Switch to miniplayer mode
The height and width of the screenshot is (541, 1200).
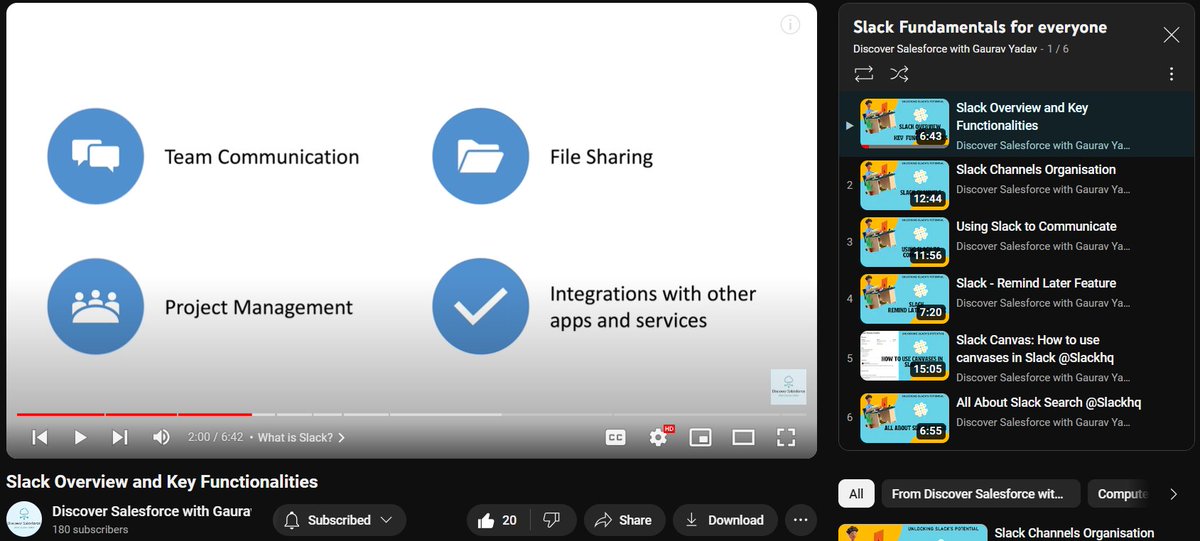point(701,437)
